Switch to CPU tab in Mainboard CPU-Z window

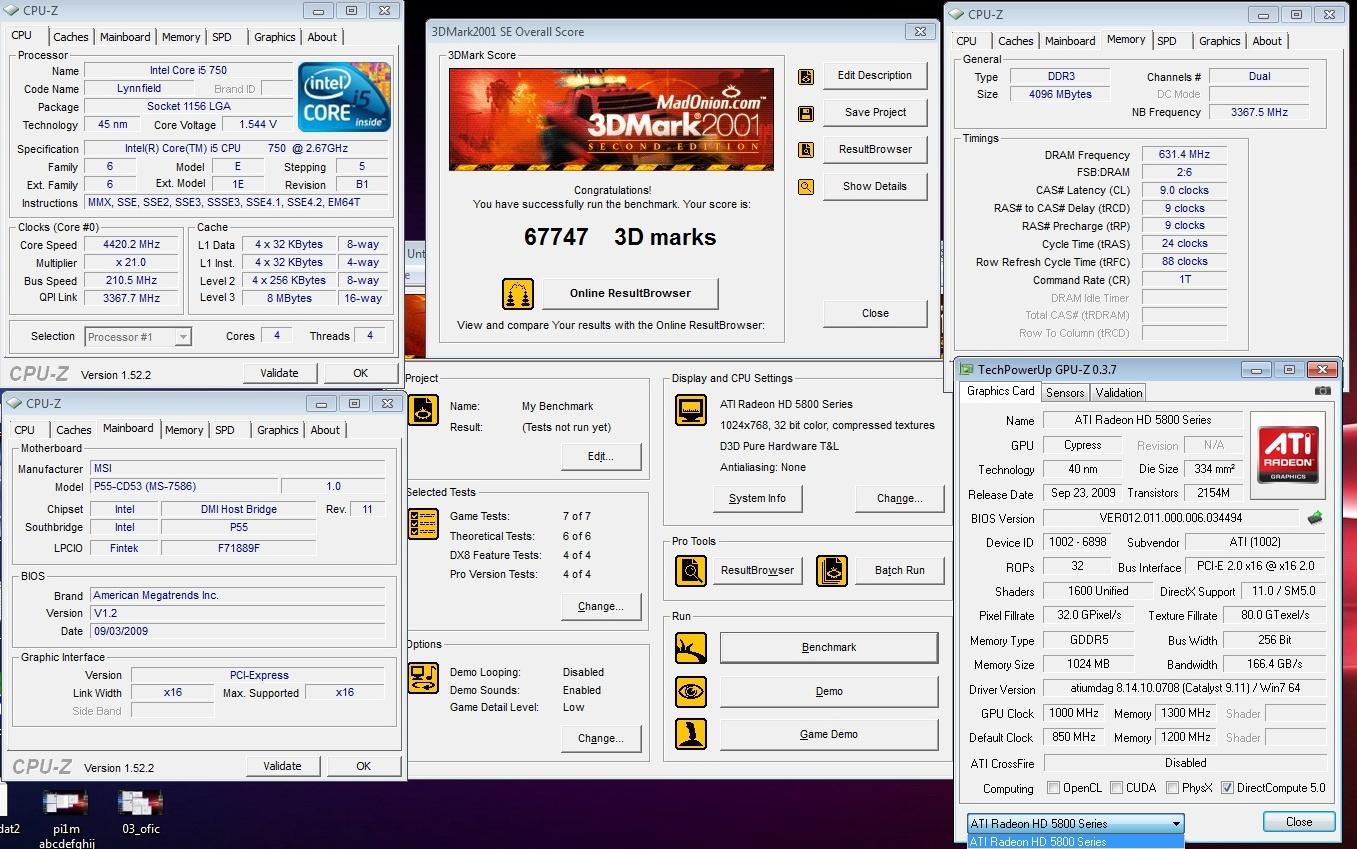(25, 430)
